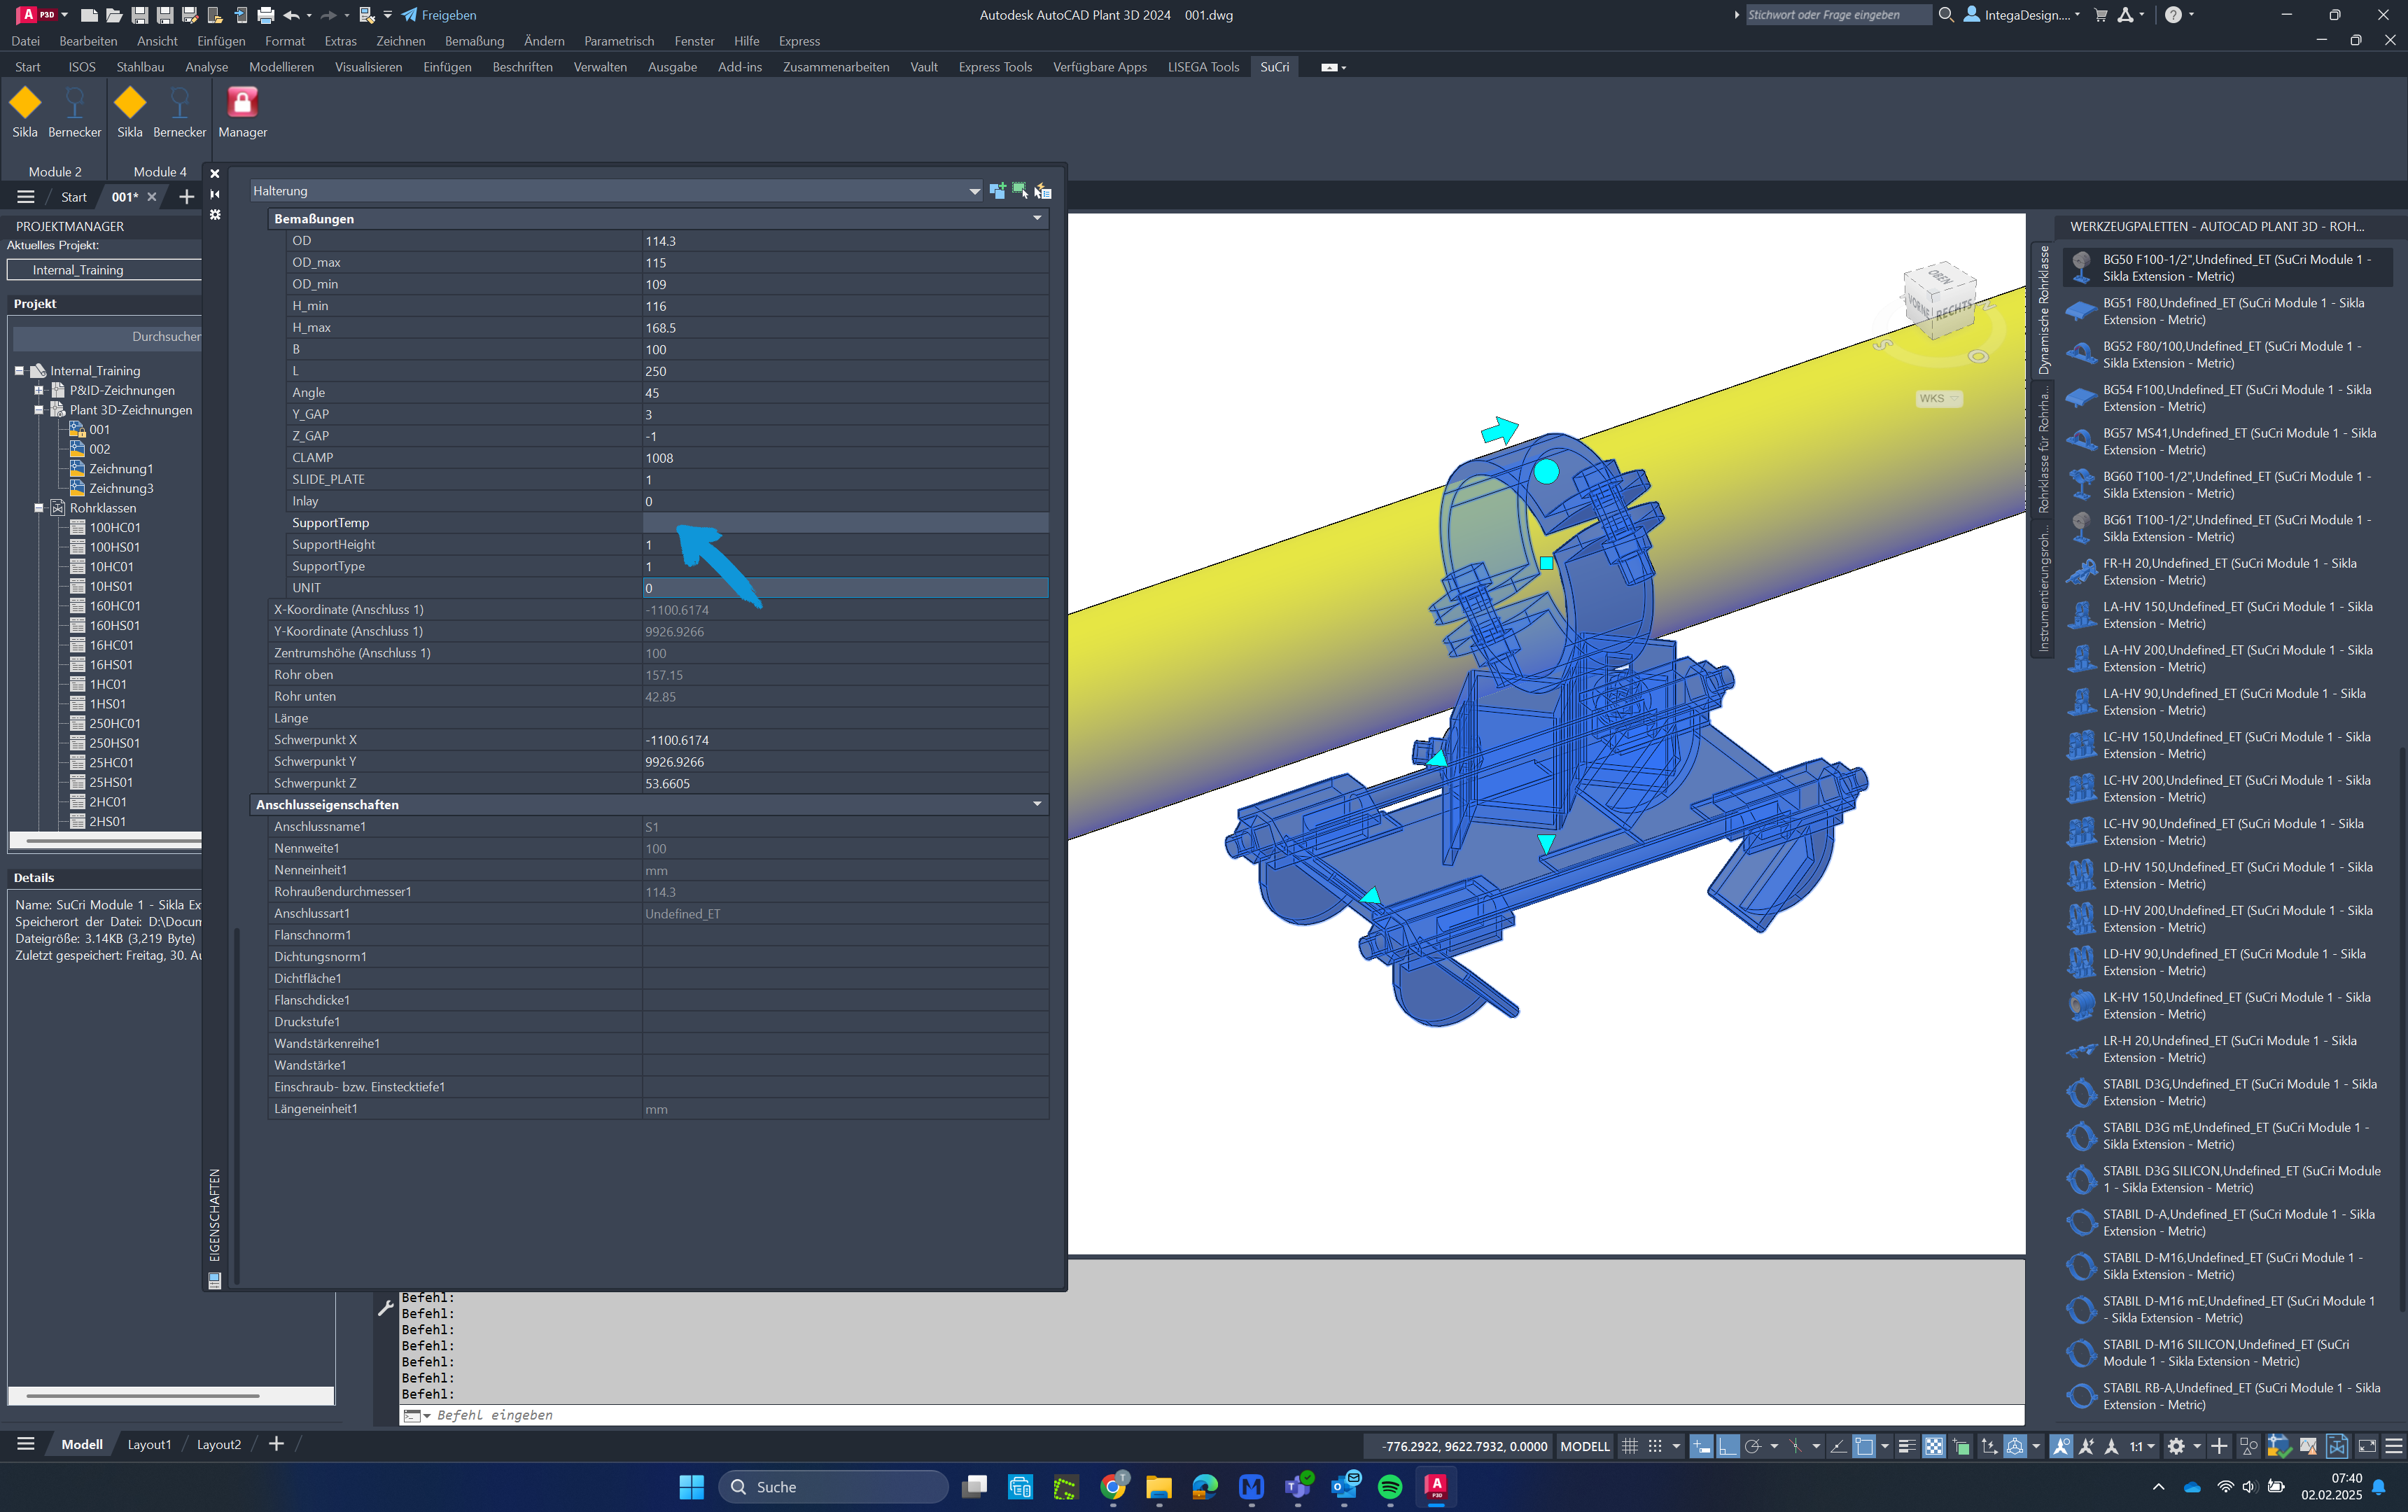This screenshot has height=1512, width=2408.
Task: Select LK-HV 150 tool palette item
Action: [2228, 1006]
